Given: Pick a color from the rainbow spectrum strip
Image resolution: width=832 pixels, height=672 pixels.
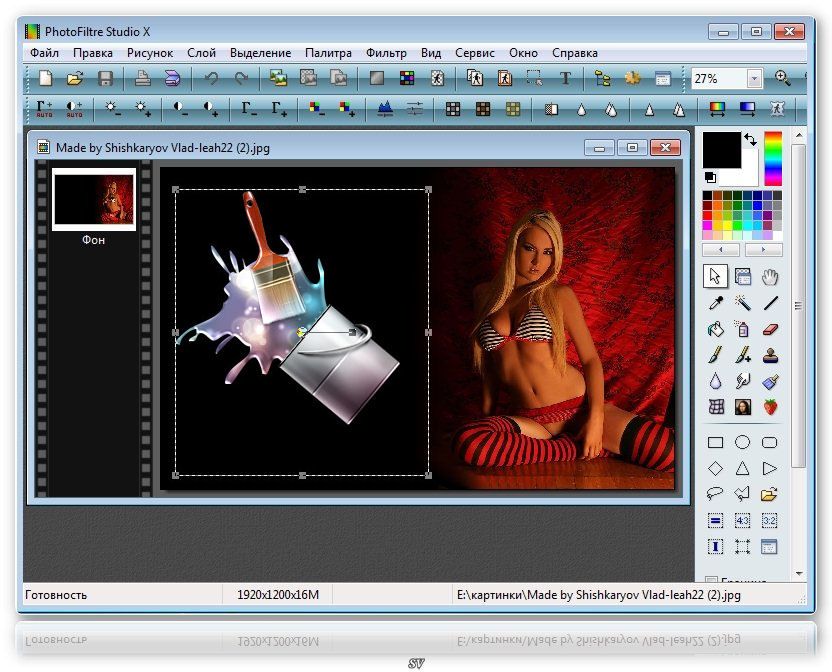Looking at the screenshot, I should click(x=773, y=158).
